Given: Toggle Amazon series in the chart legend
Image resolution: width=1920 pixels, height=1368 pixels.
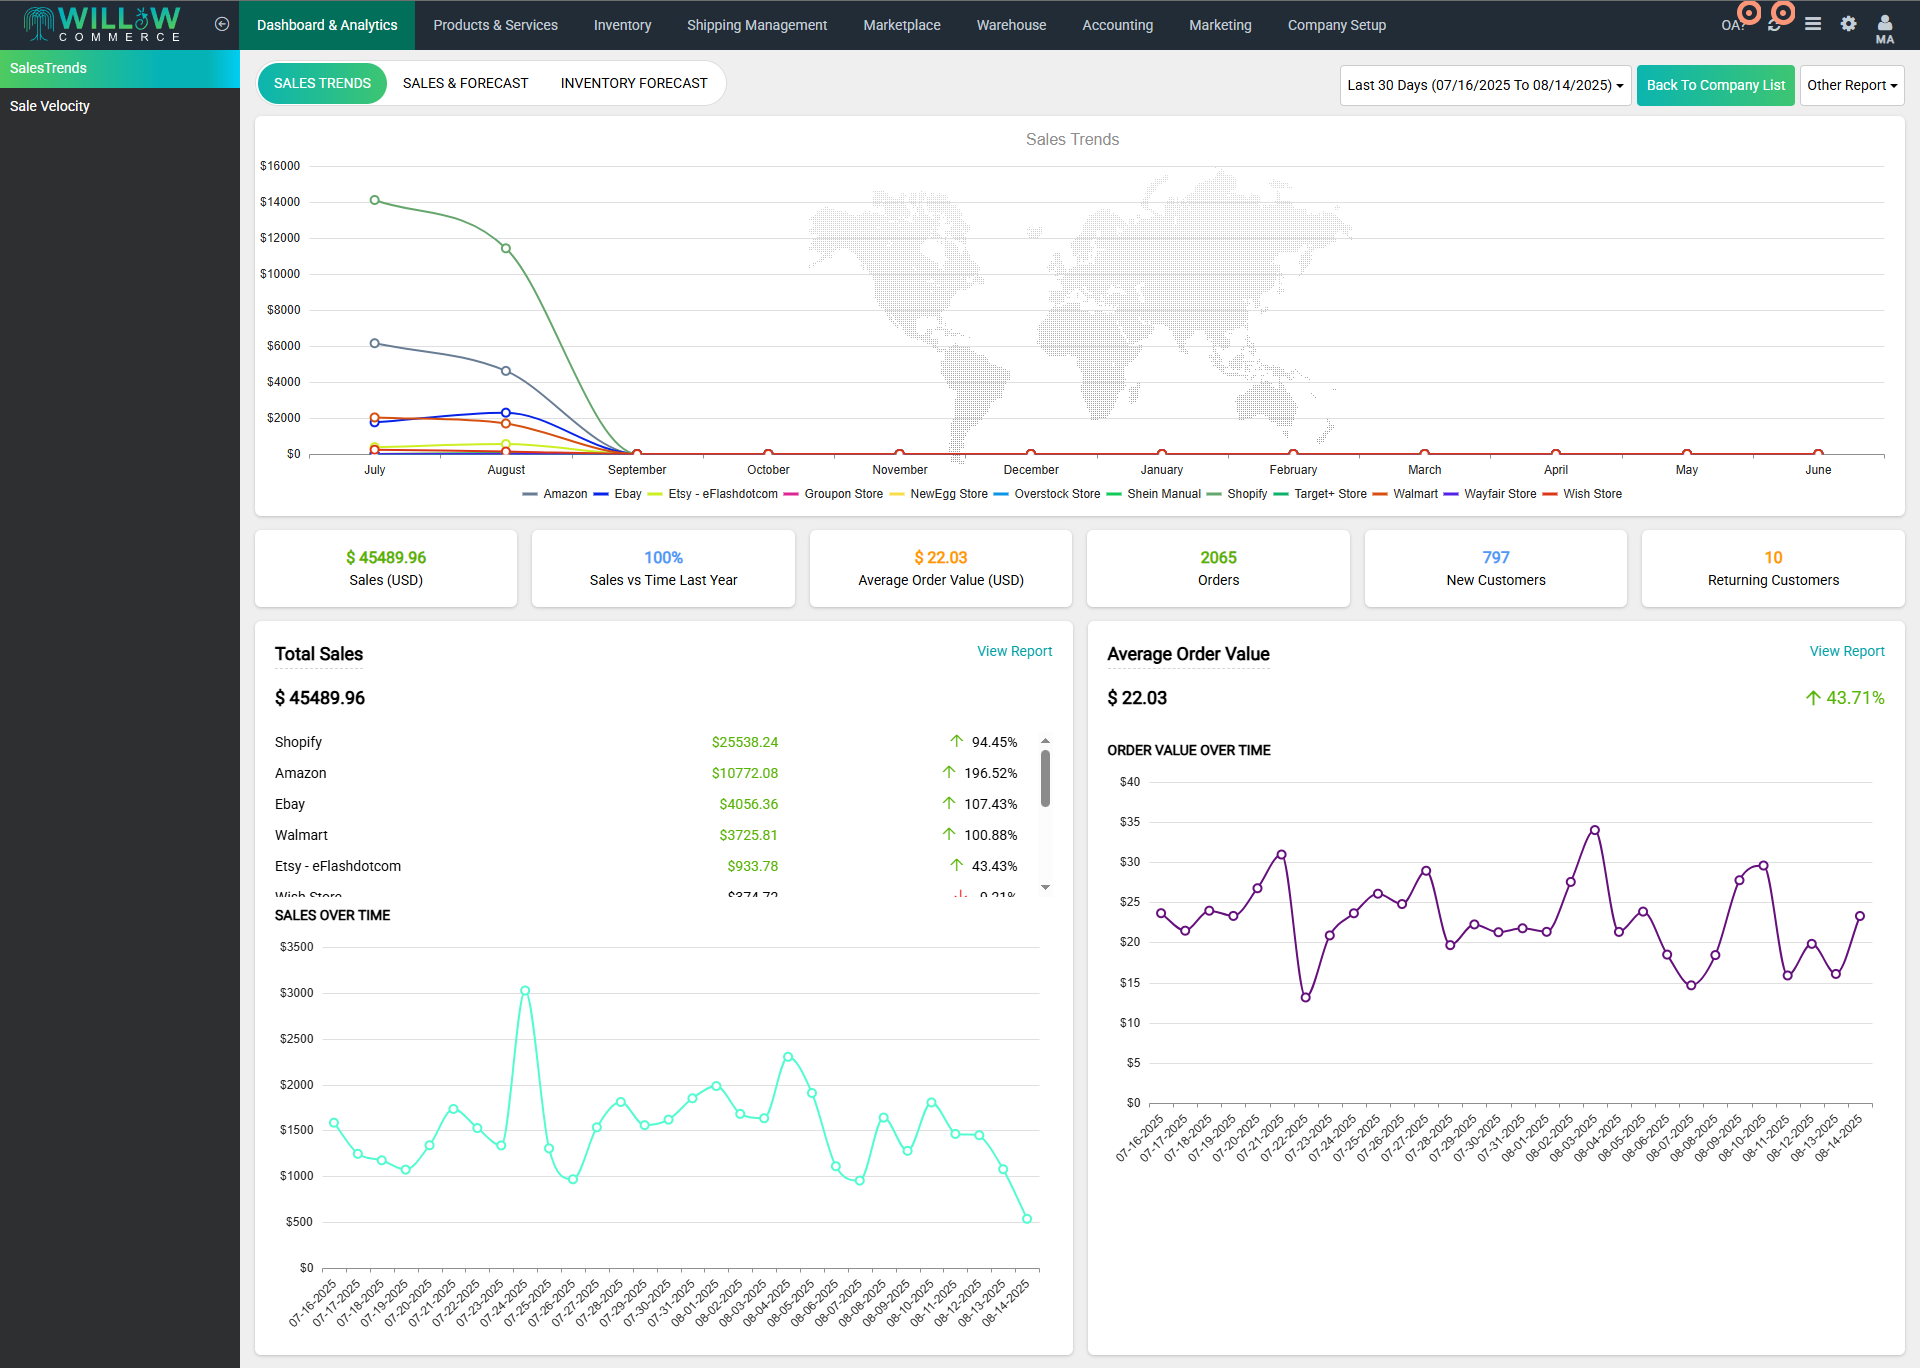Looking at the screenshot, I should [565, 494].
